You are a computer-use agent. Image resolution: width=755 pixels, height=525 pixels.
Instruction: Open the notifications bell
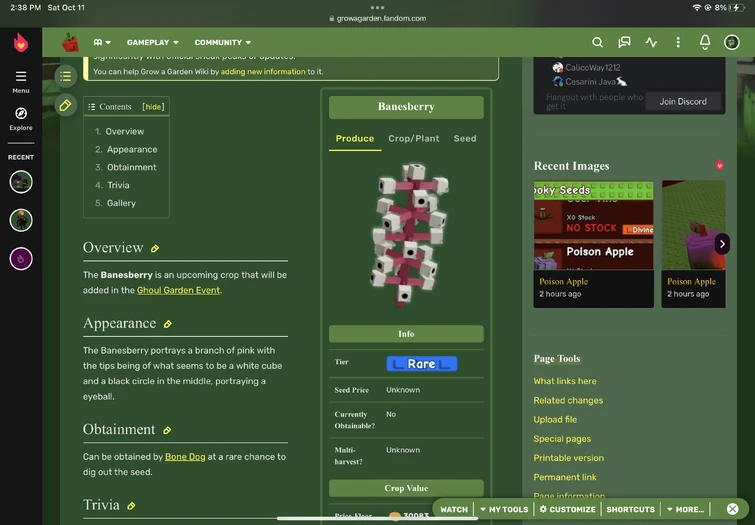[x=704, y=42]
